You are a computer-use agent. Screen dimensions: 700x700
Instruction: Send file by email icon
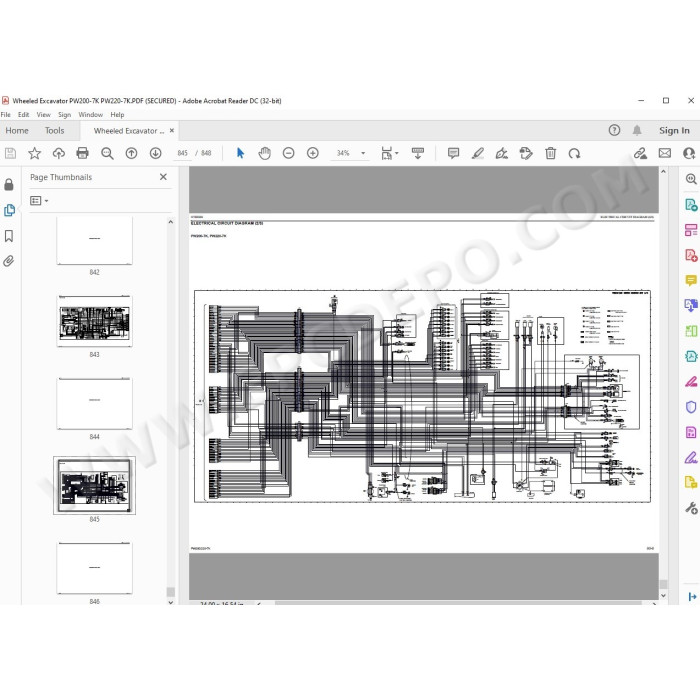pos(665,154)
